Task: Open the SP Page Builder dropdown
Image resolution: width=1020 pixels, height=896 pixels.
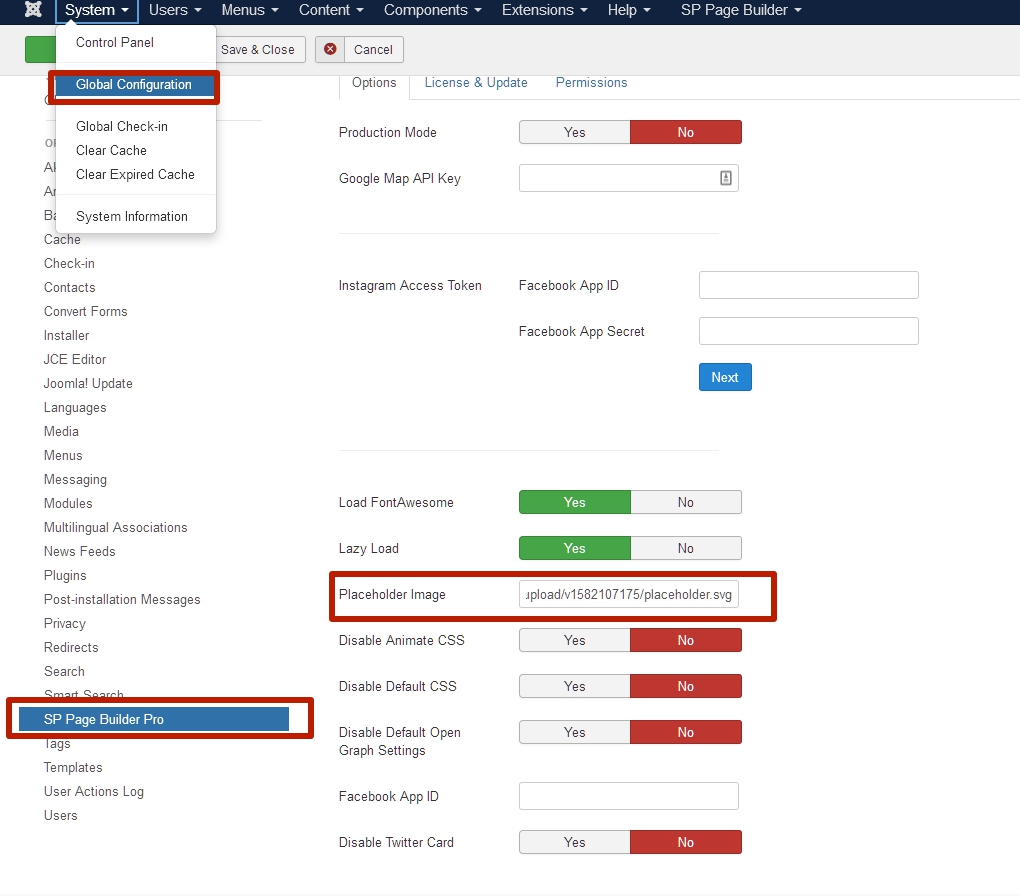Action: tap(741, 11)
